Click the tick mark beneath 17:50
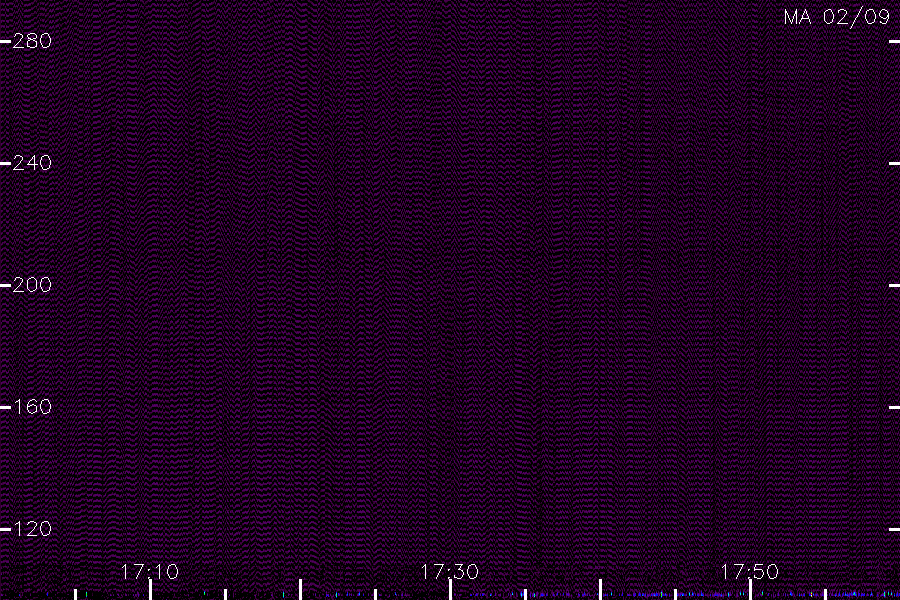The image size is (900, 600). (x=750, y=590)
